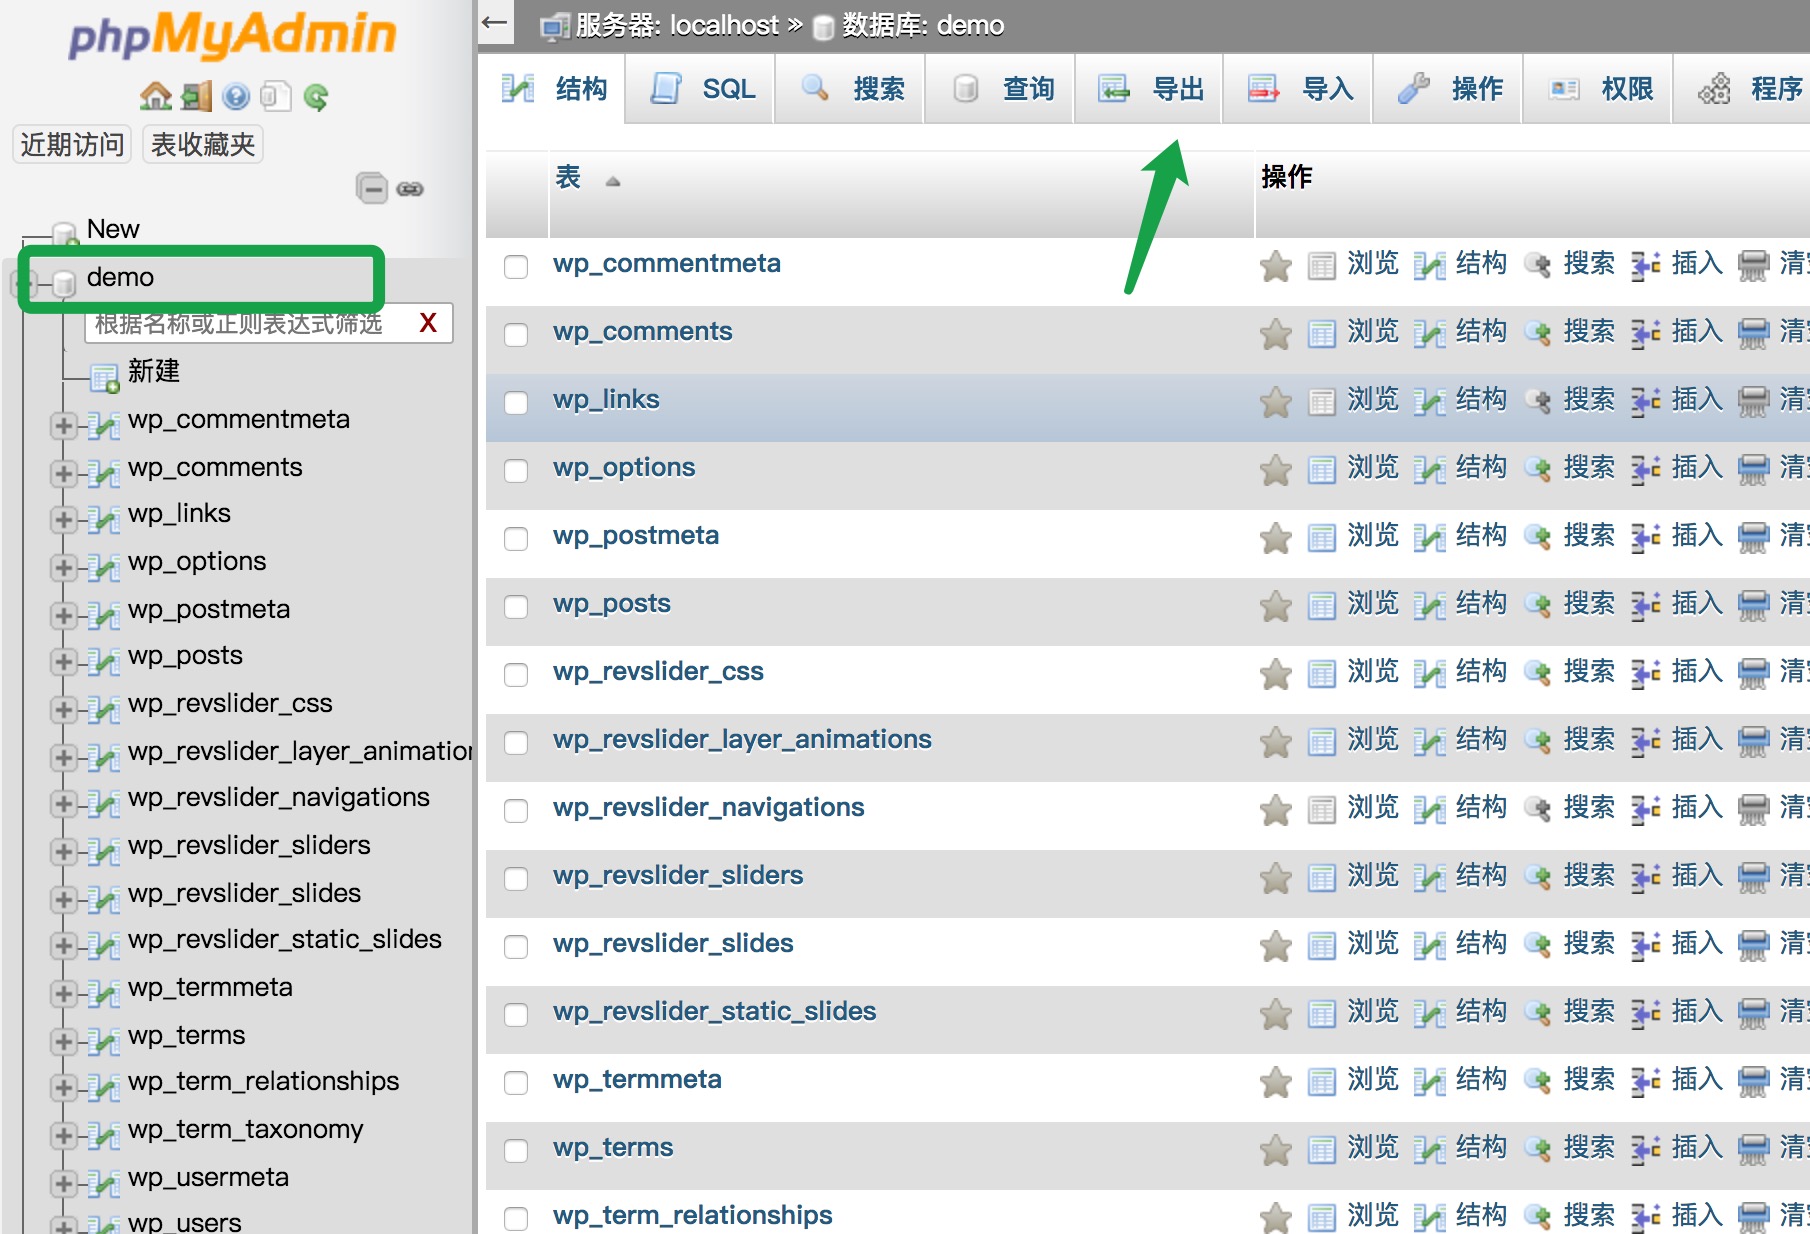Open the copy/settings page icon in sidebar

pyautogui.click(x=275, y=96)
